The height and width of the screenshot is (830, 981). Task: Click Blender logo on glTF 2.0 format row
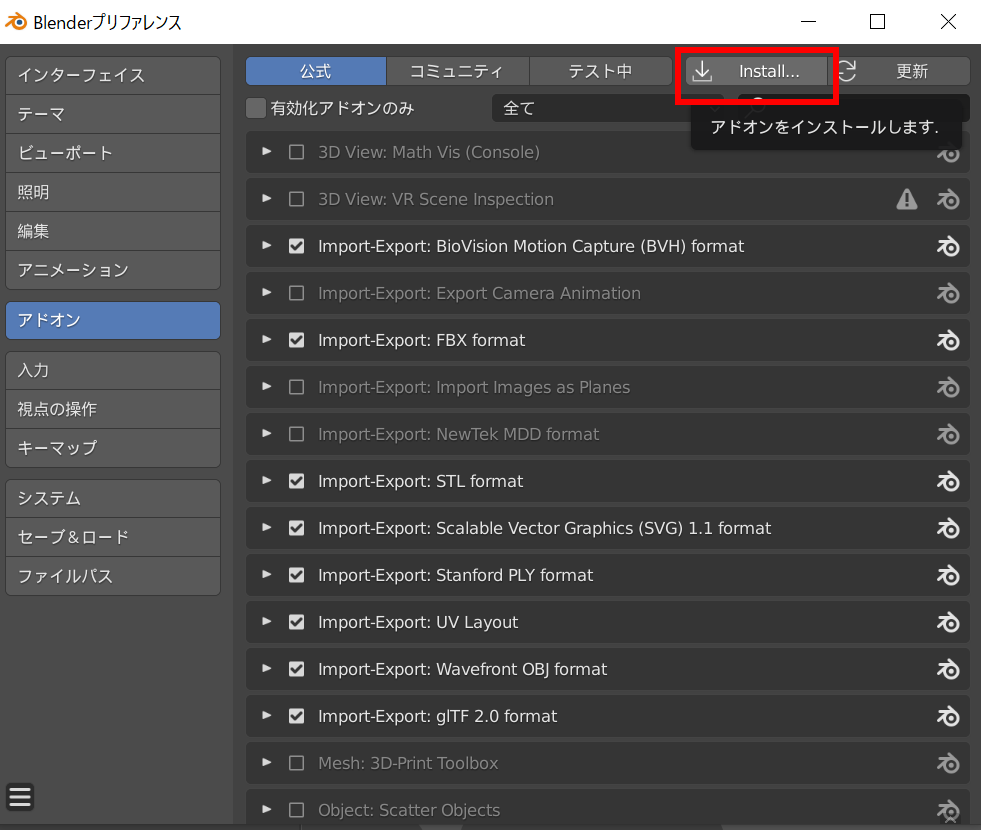948,716
